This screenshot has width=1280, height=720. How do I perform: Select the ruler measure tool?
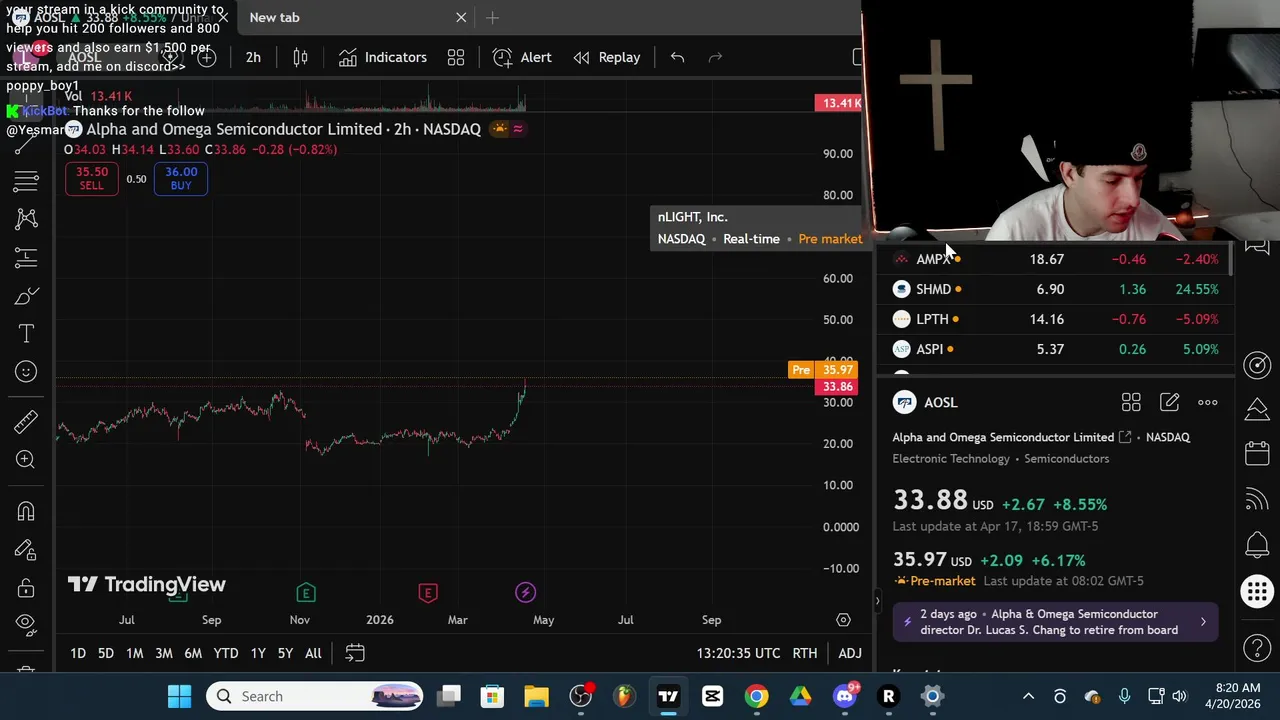point(26,421)
